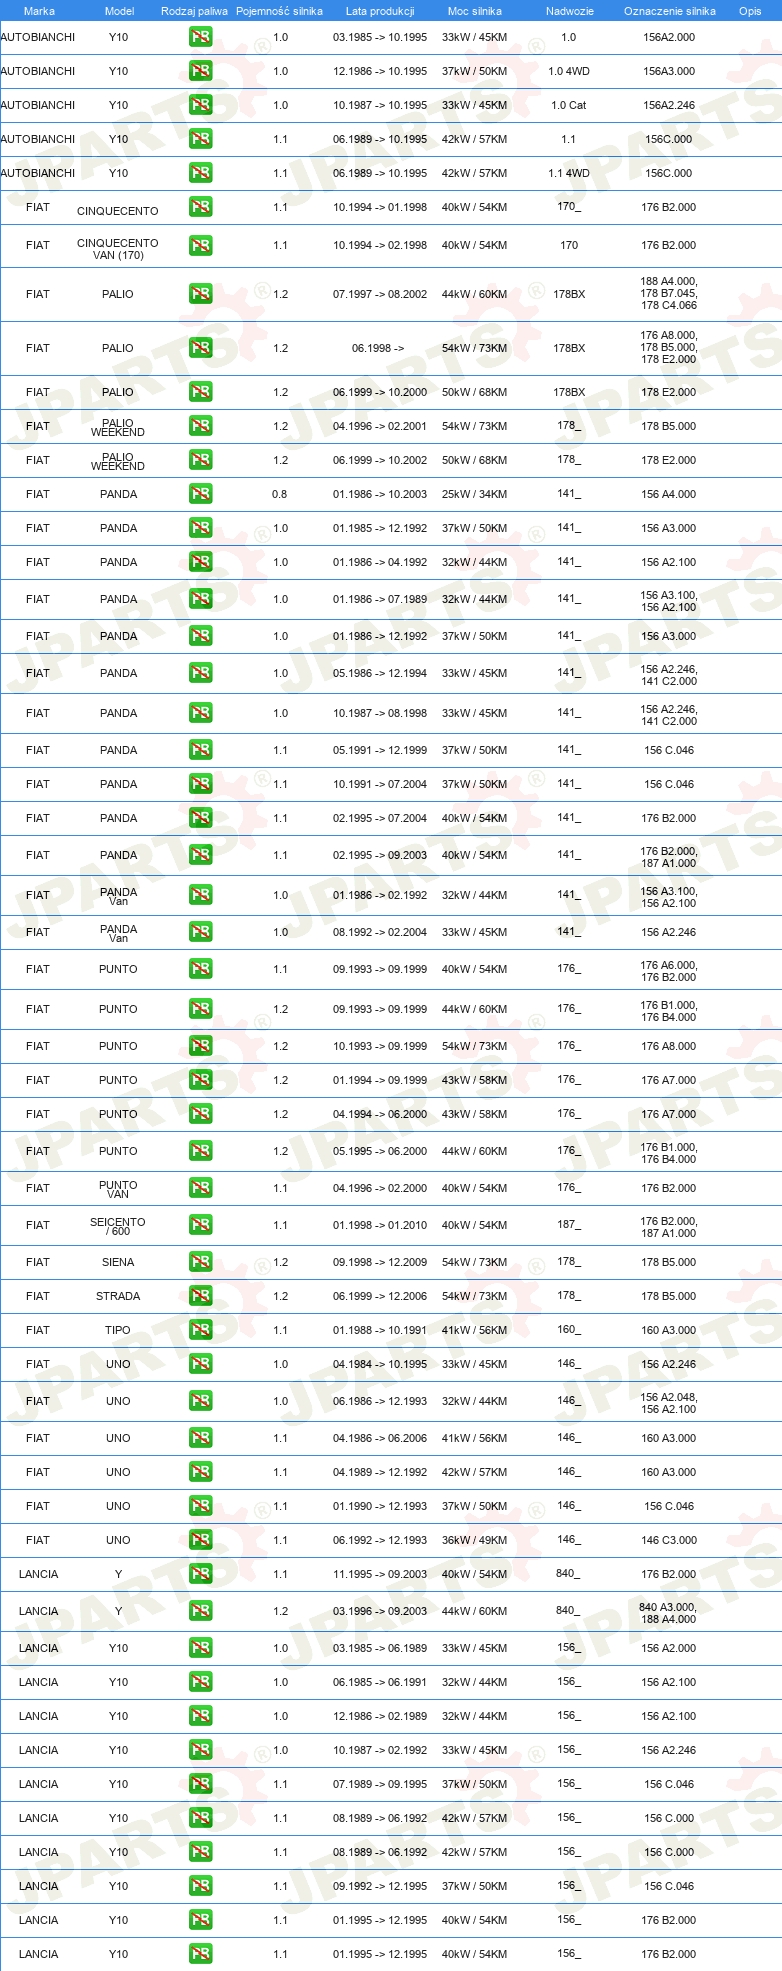Sort by the Marka column header
Viewport: 782px width, 1971px height.
(39, 11)
